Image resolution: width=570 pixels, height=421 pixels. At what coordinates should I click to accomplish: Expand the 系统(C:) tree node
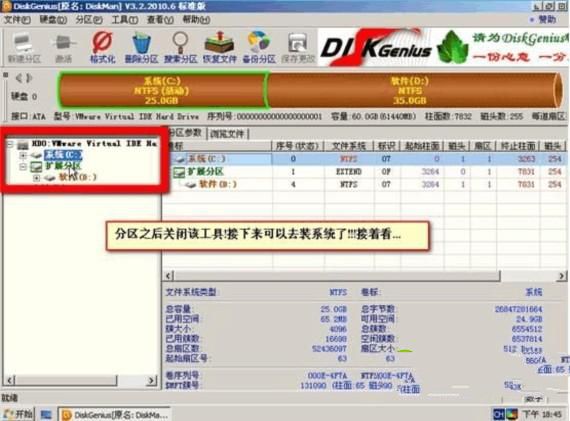23,156
